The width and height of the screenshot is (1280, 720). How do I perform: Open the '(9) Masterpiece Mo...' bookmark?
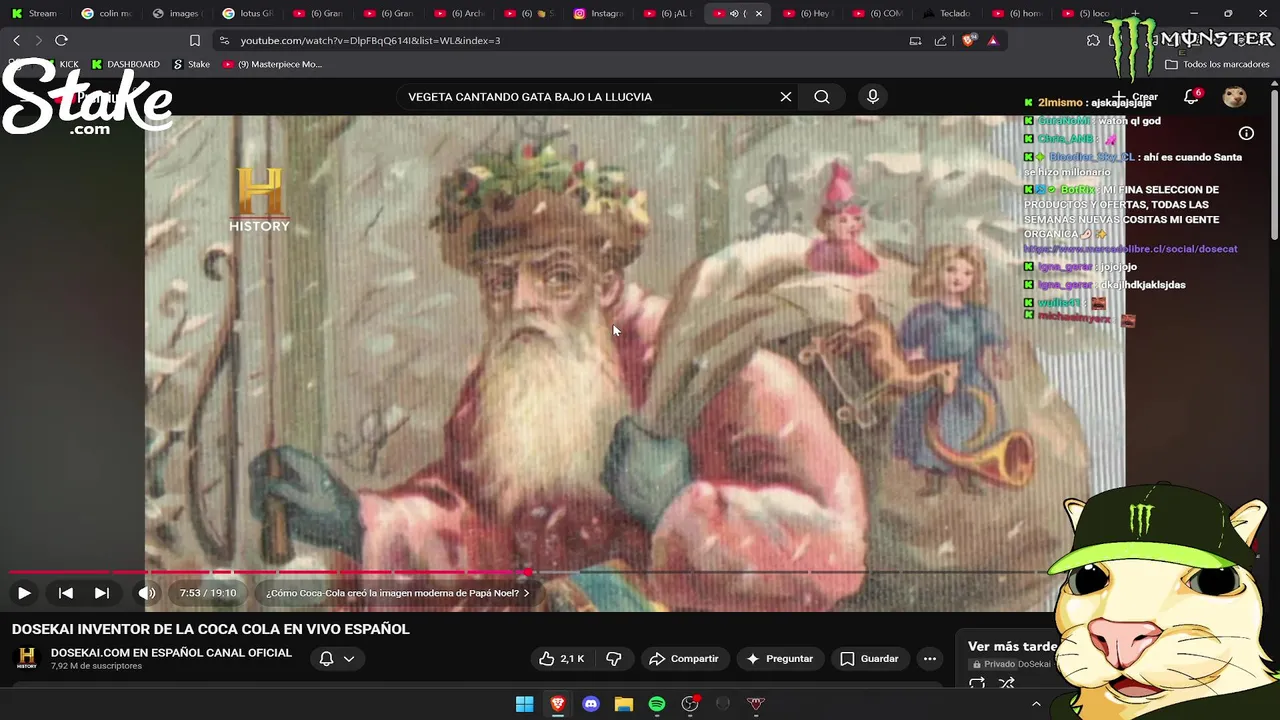[x=272, y=64]
